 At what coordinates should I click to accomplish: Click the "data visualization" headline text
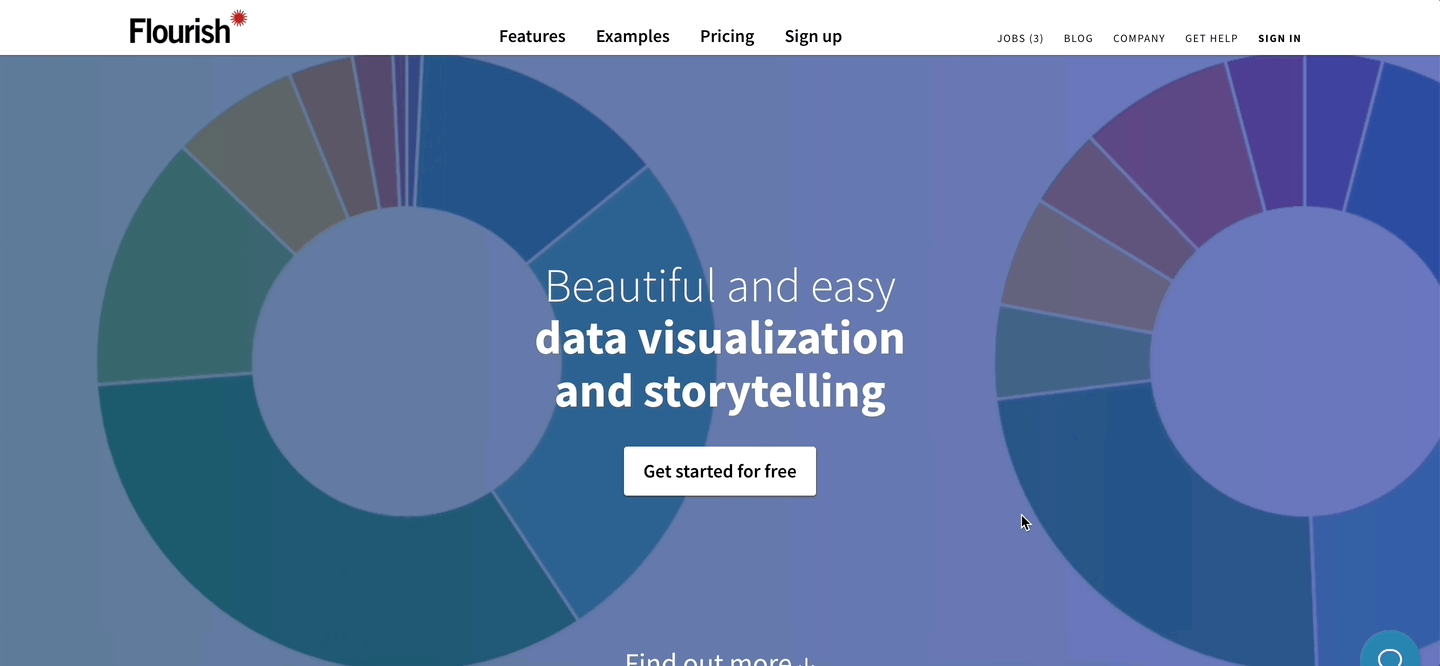pyautogui.click(x=719, y=338)
